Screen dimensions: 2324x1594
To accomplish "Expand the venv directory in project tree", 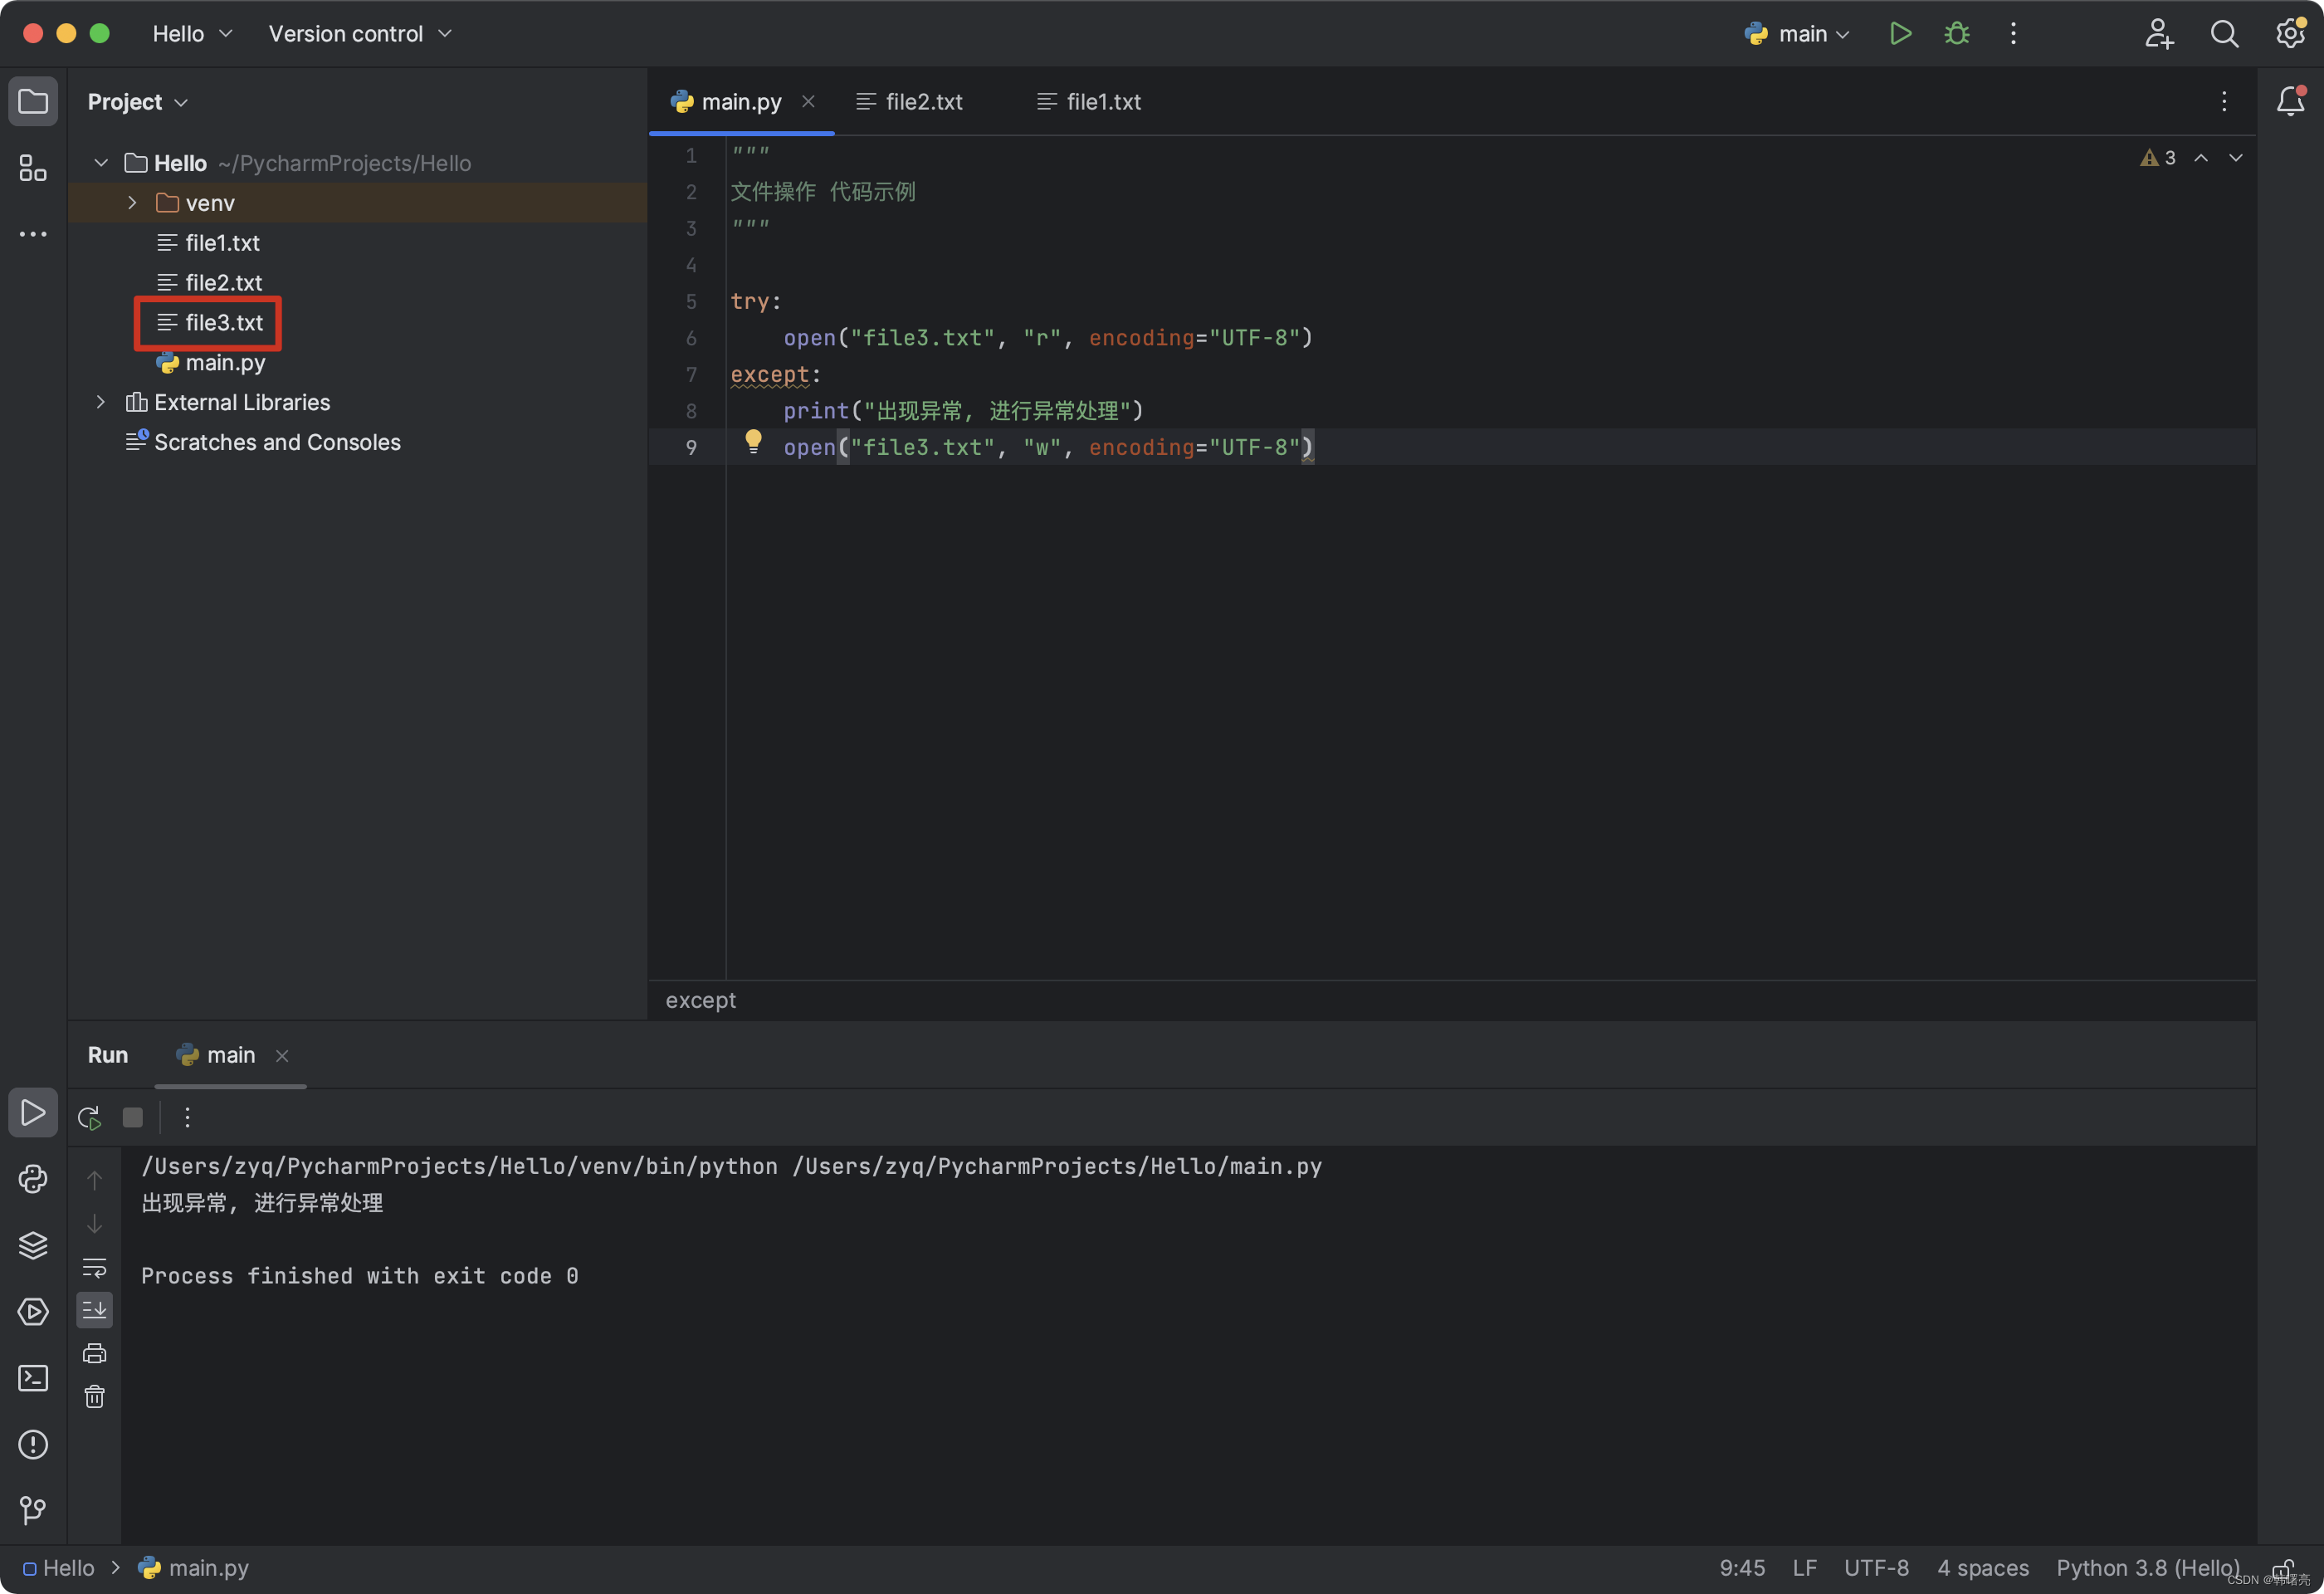I will 134,202.
